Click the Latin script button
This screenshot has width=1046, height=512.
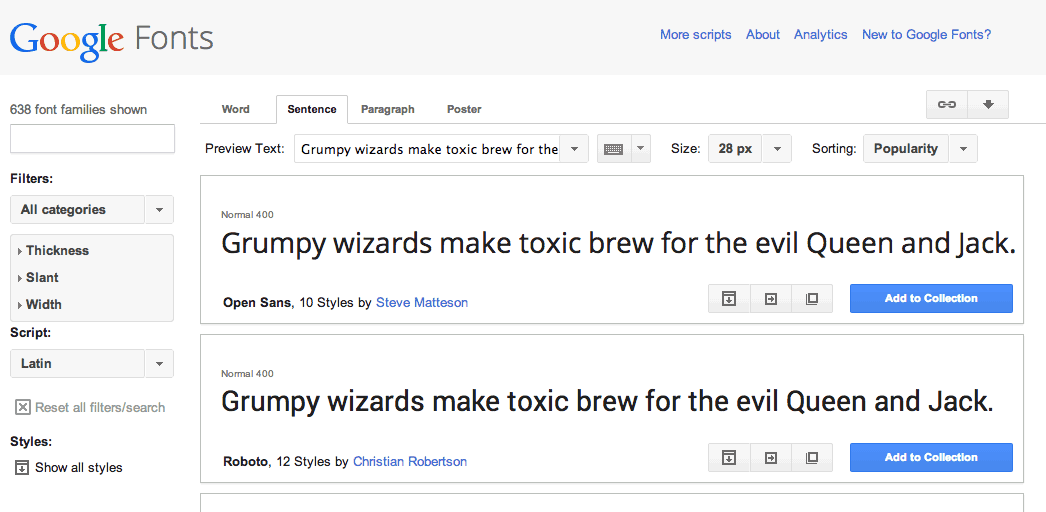(x=77, y=363)
